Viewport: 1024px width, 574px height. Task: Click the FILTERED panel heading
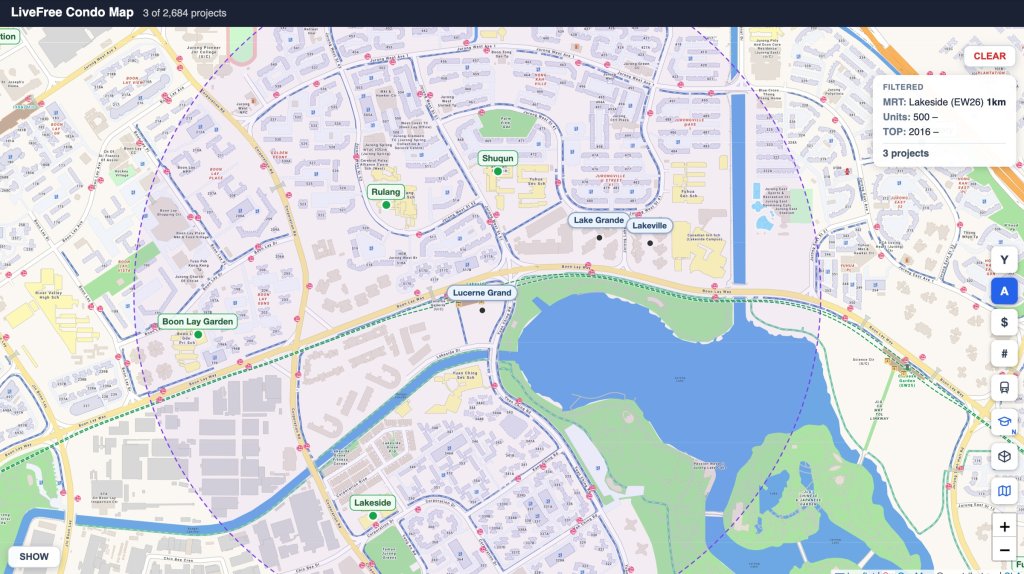(x=903, y=87)
